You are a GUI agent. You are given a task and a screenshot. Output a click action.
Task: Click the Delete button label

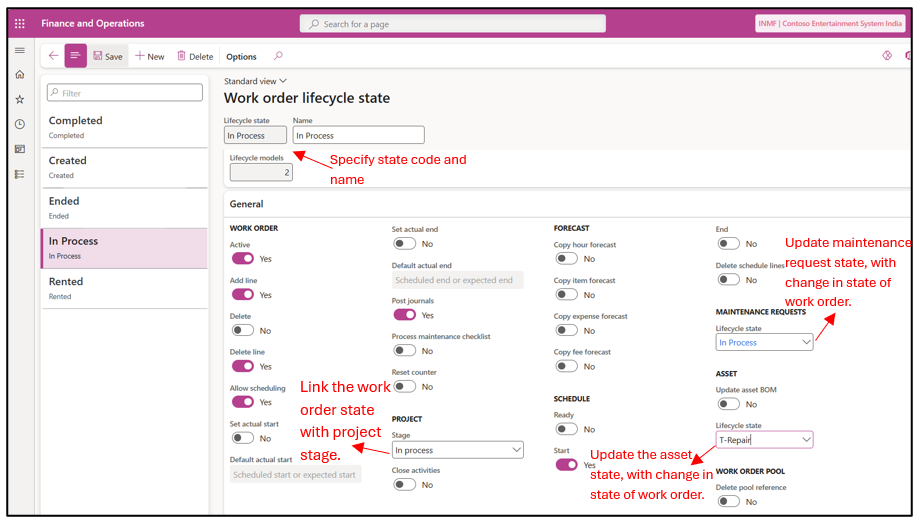coord(201,56)
